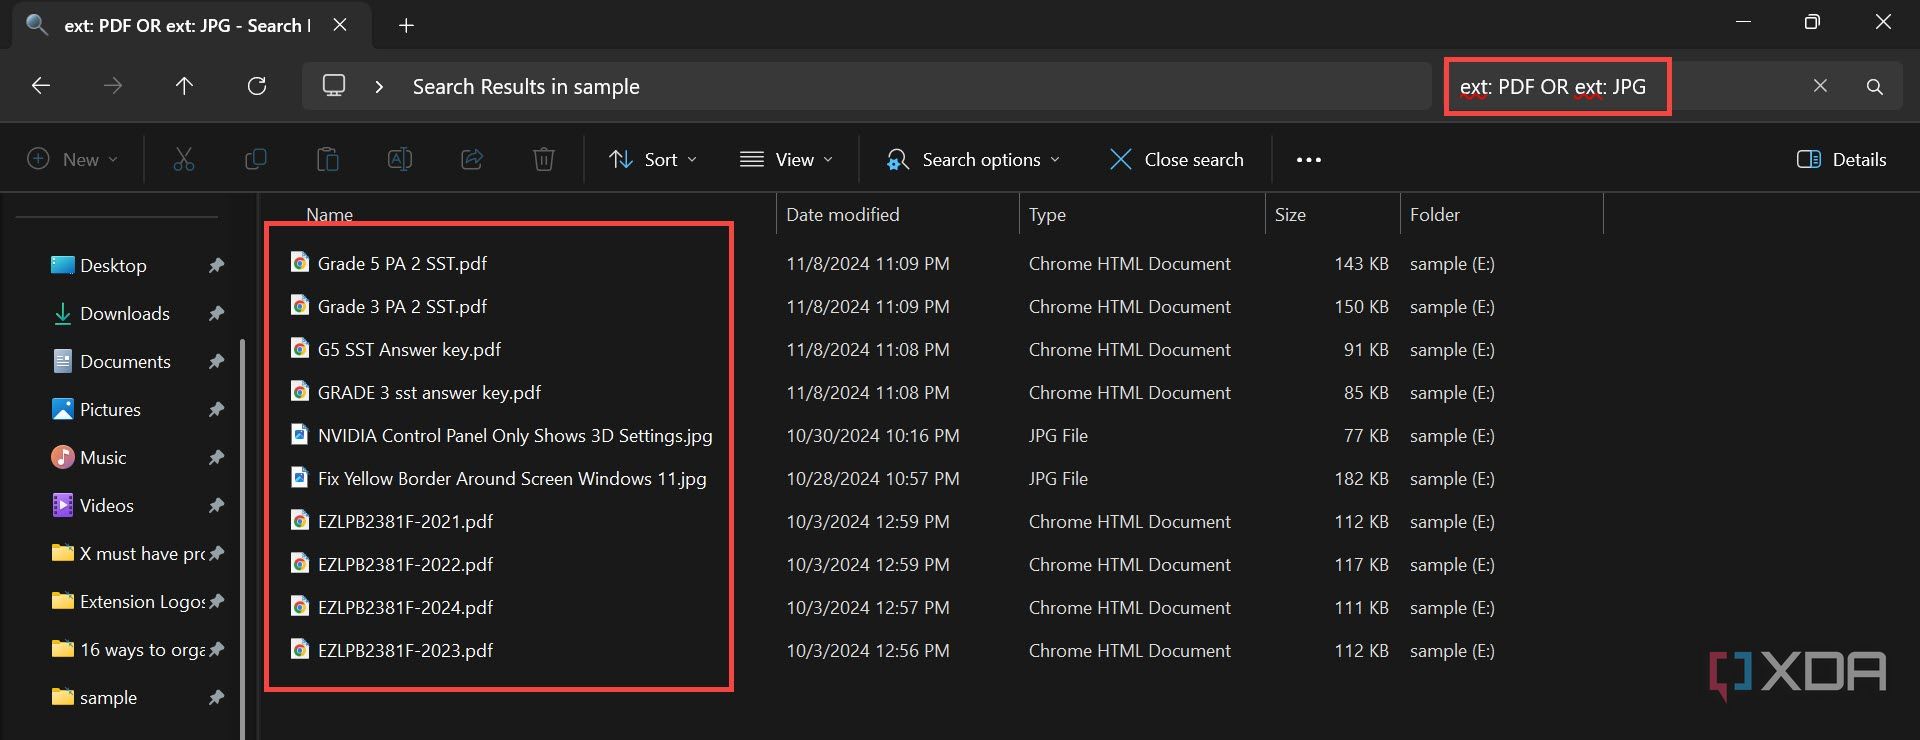
Task: Select NVIDIA Control Panel Only Shows 3D Settings.jpg
Action: tap(515, 435)
